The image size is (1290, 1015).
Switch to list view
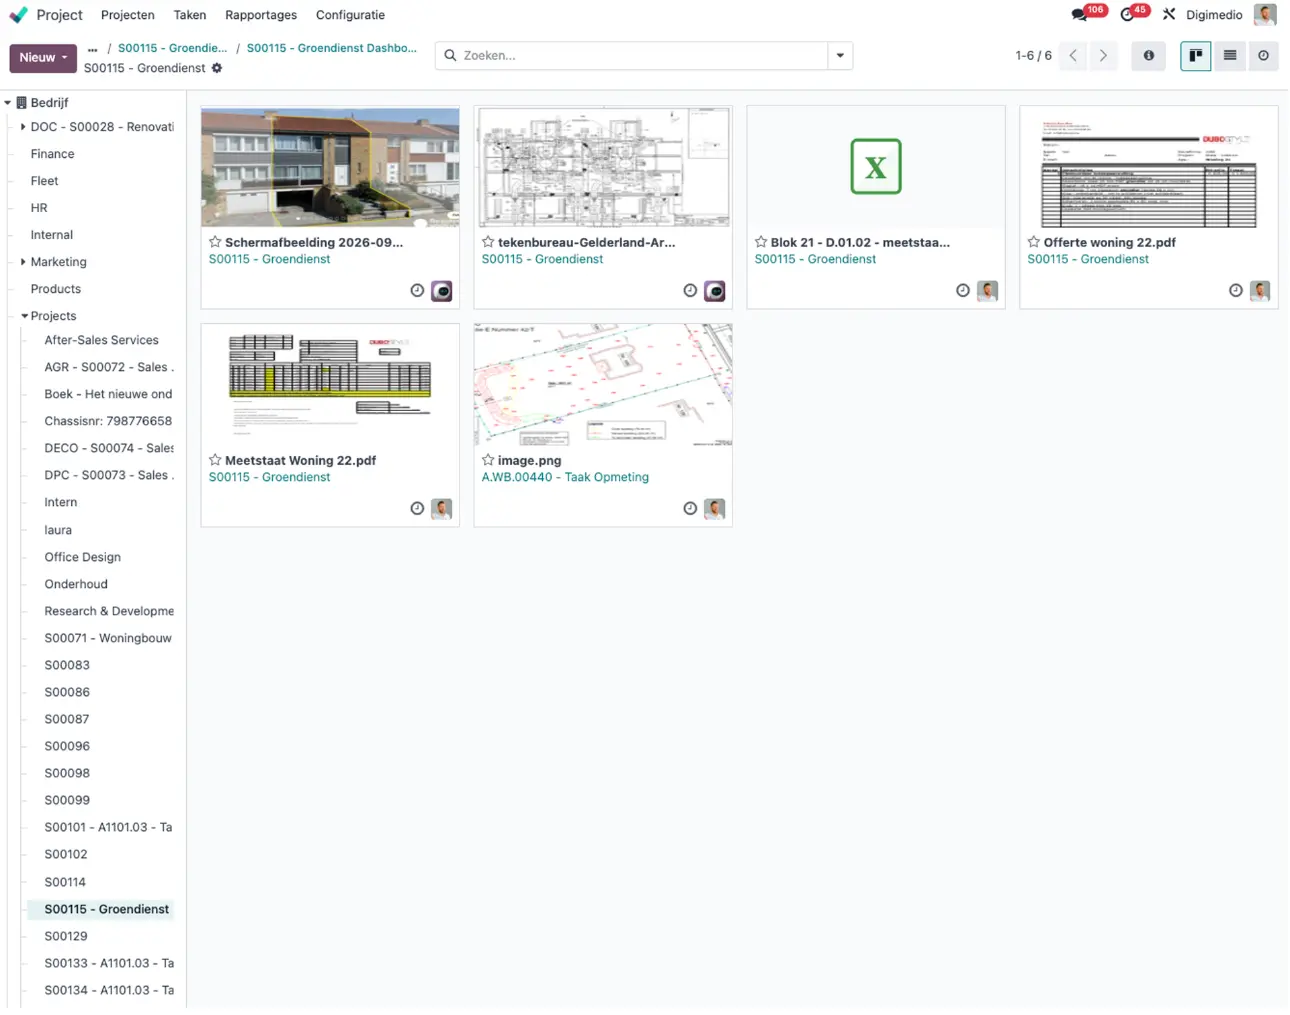(x=1230, y=56)
